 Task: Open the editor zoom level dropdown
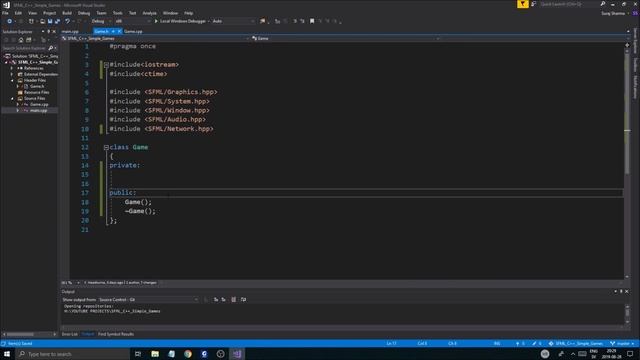[x=71, y=282]
